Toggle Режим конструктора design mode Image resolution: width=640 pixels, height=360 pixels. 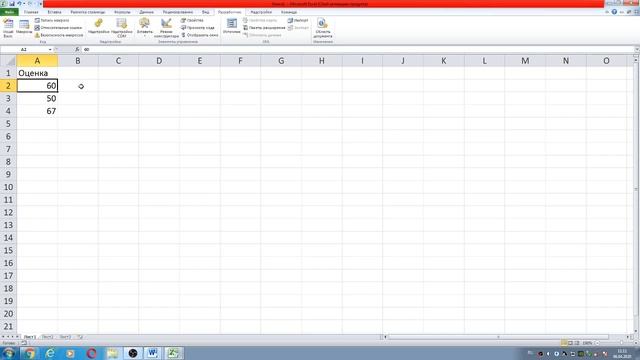tap(166, 28)
